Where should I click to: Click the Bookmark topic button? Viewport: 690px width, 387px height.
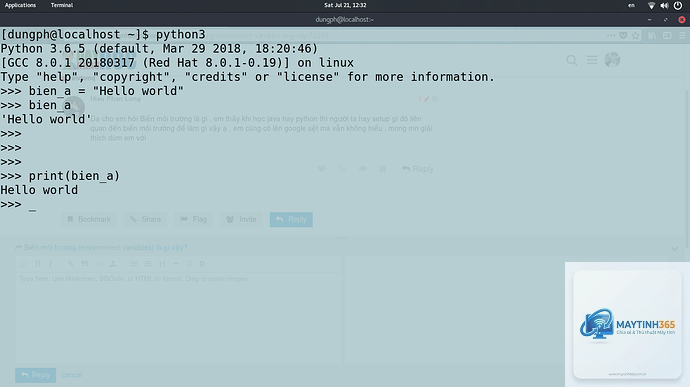pos(89,219)
